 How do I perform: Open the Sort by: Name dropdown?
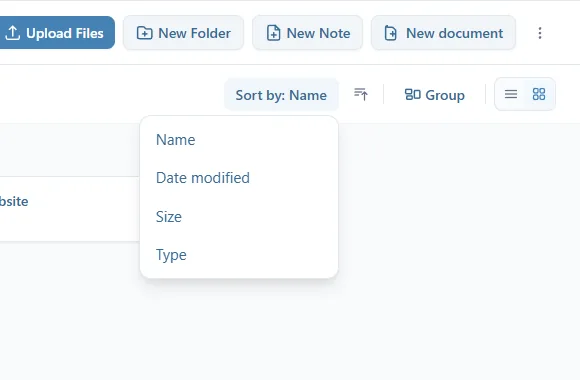281,95
